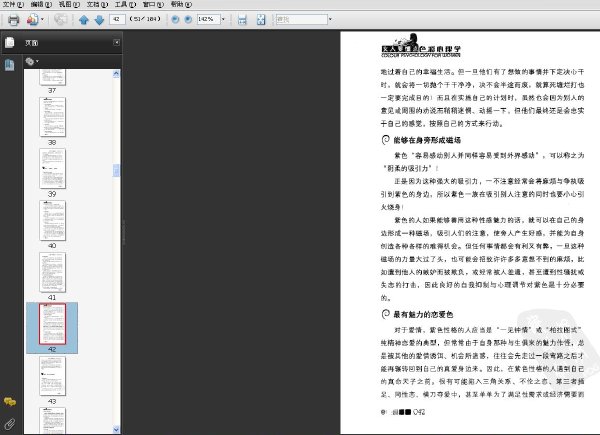Image resolution: width=600 pixels, height=435 pixels.
Task: Click the navigation pane divider grip
Action: point(123,232)
